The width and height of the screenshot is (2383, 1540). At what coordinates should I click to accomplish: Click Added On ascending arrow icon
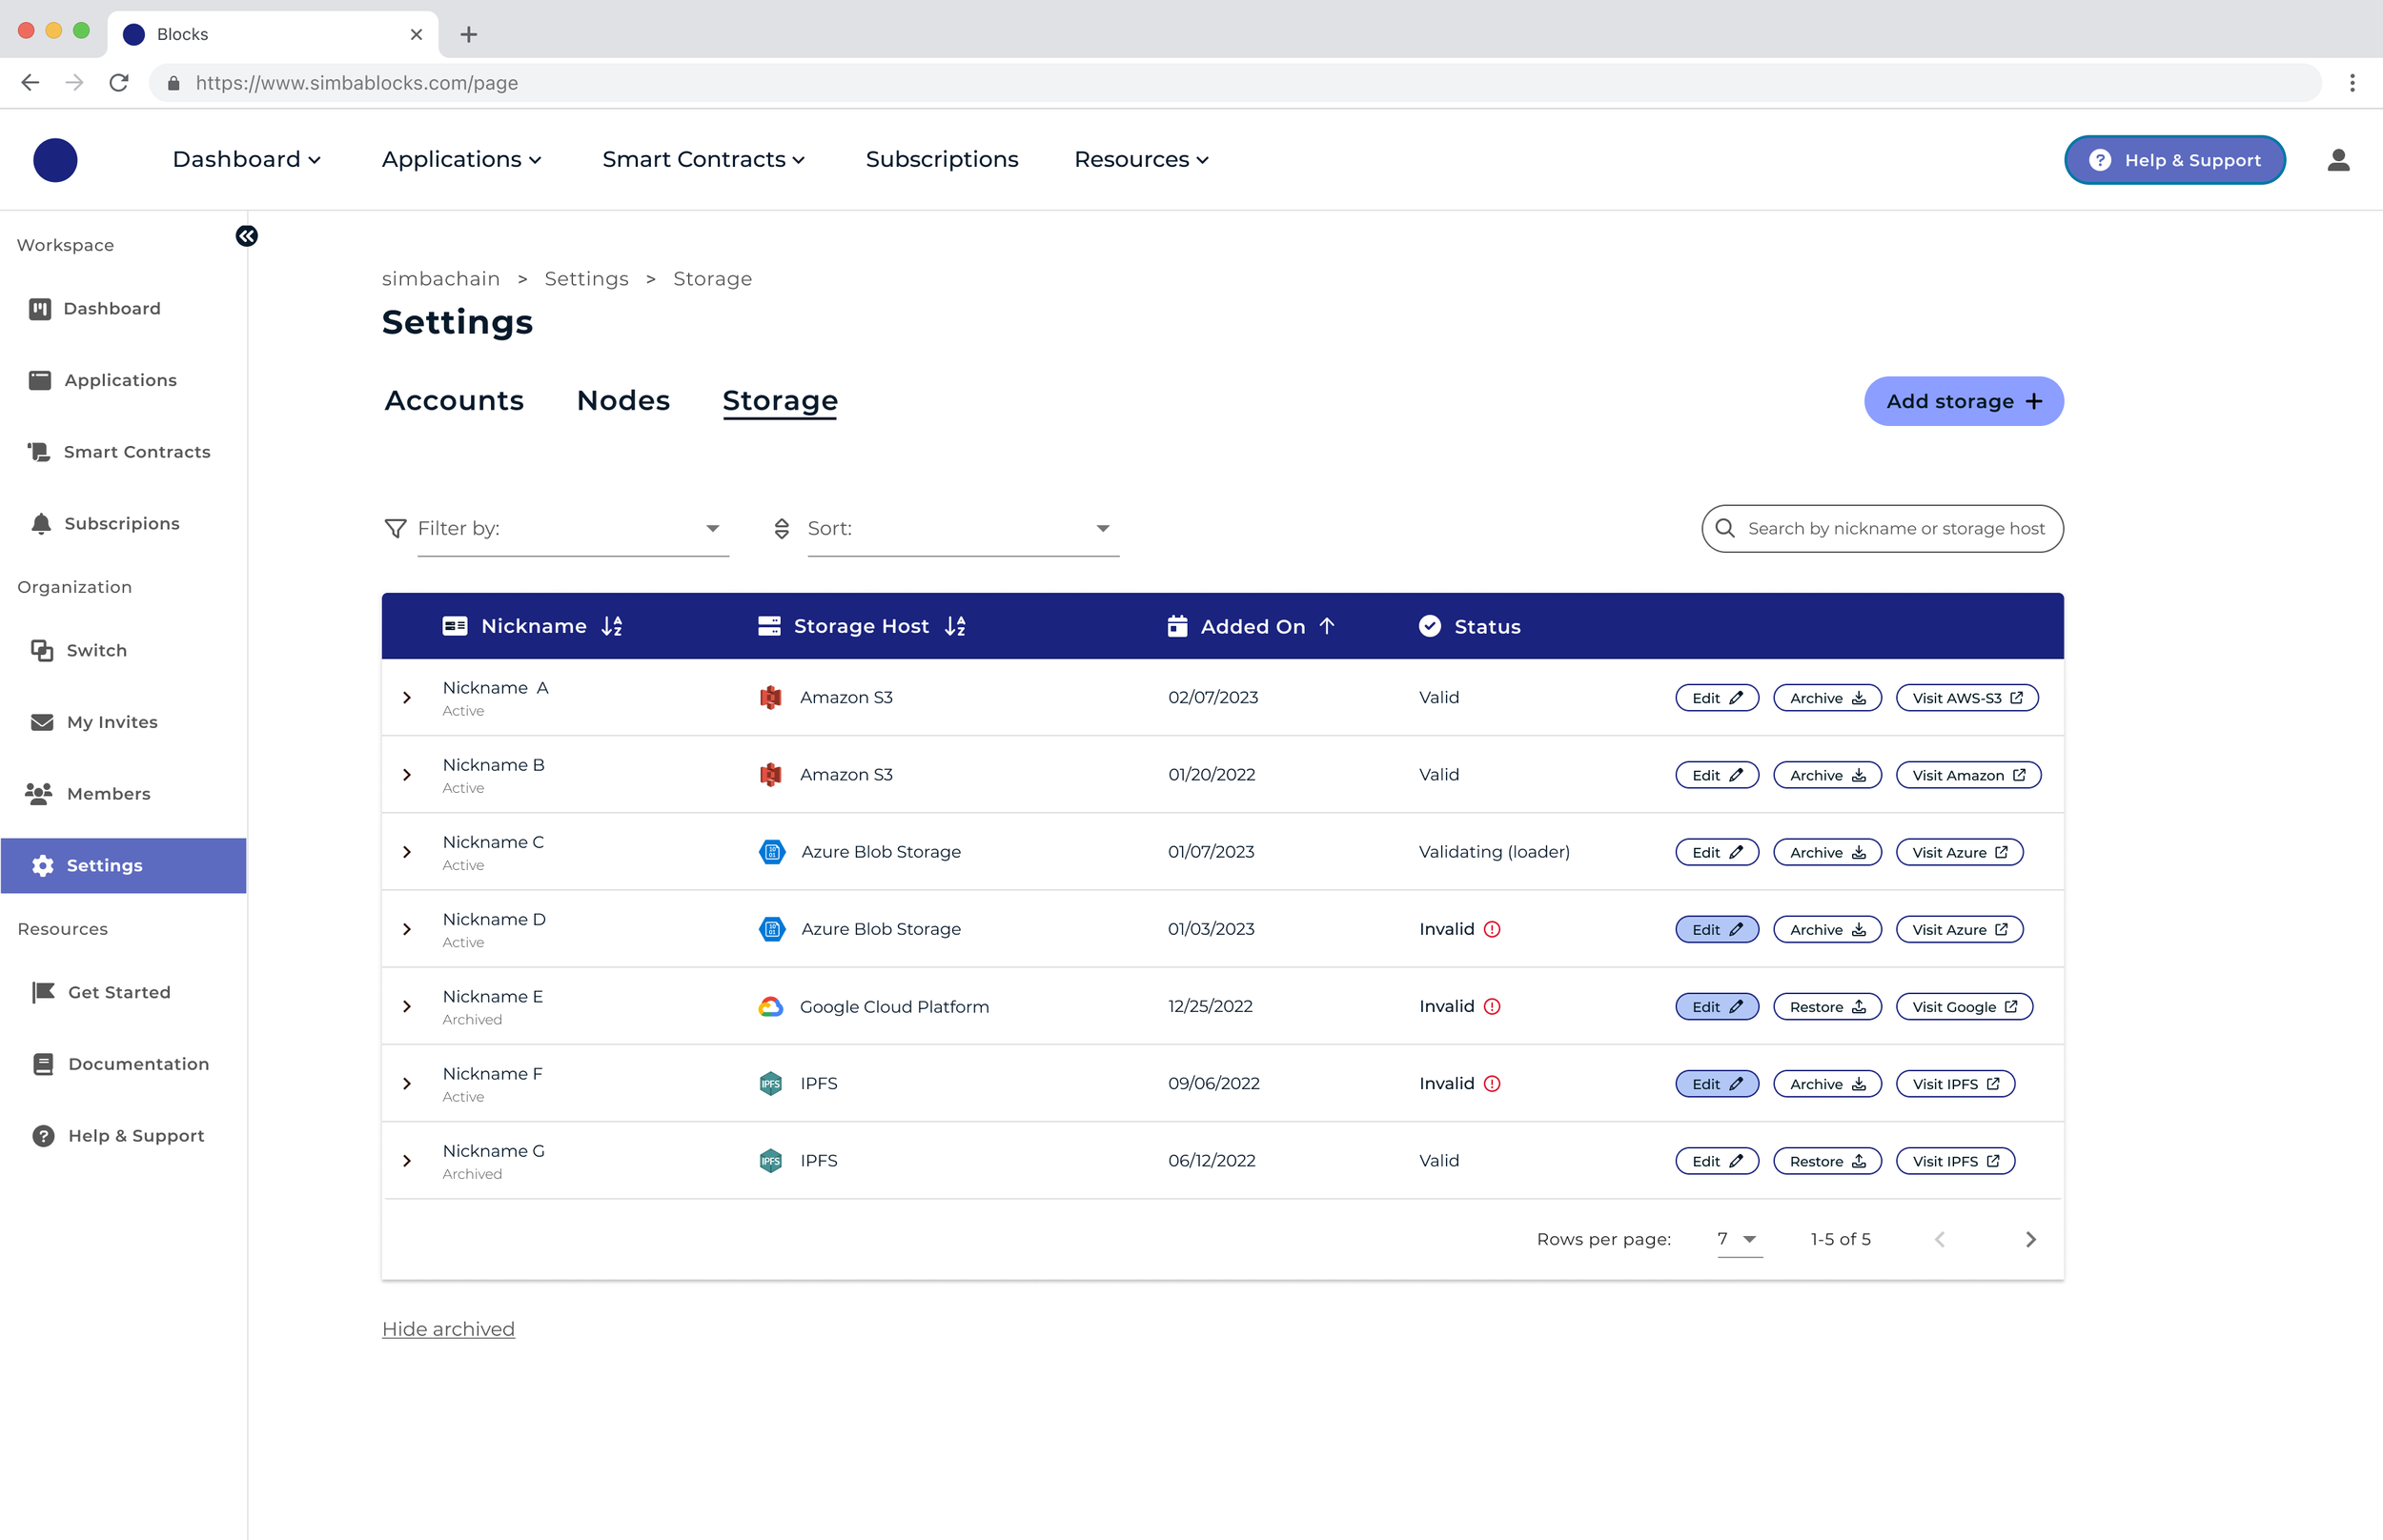[1327, 626]
